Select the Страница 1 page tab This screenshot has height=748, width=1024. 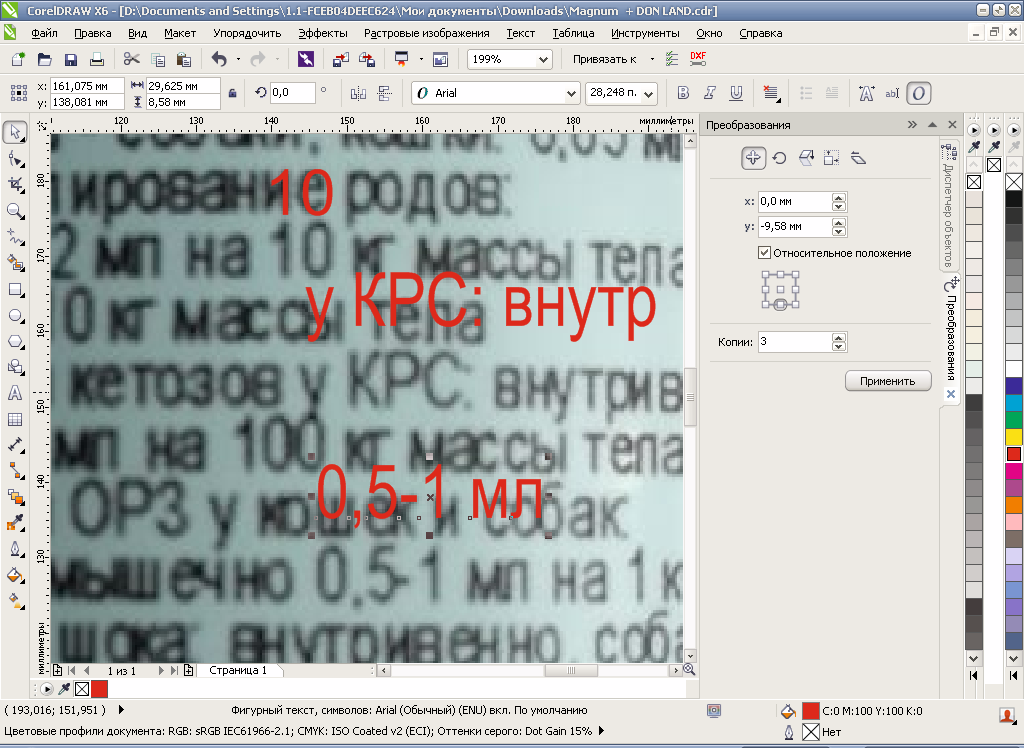(238, 670)
